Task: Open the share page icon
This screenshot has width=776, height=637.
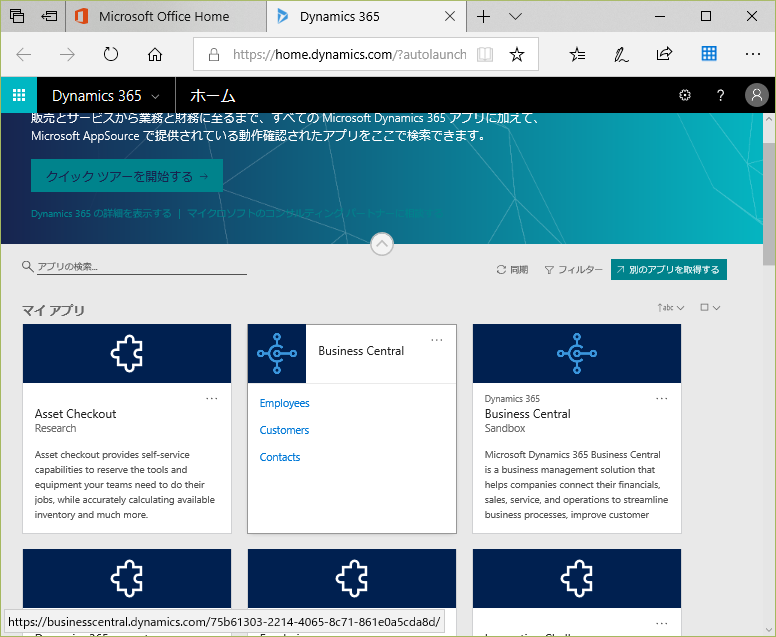Action: [x=664, y=53]
